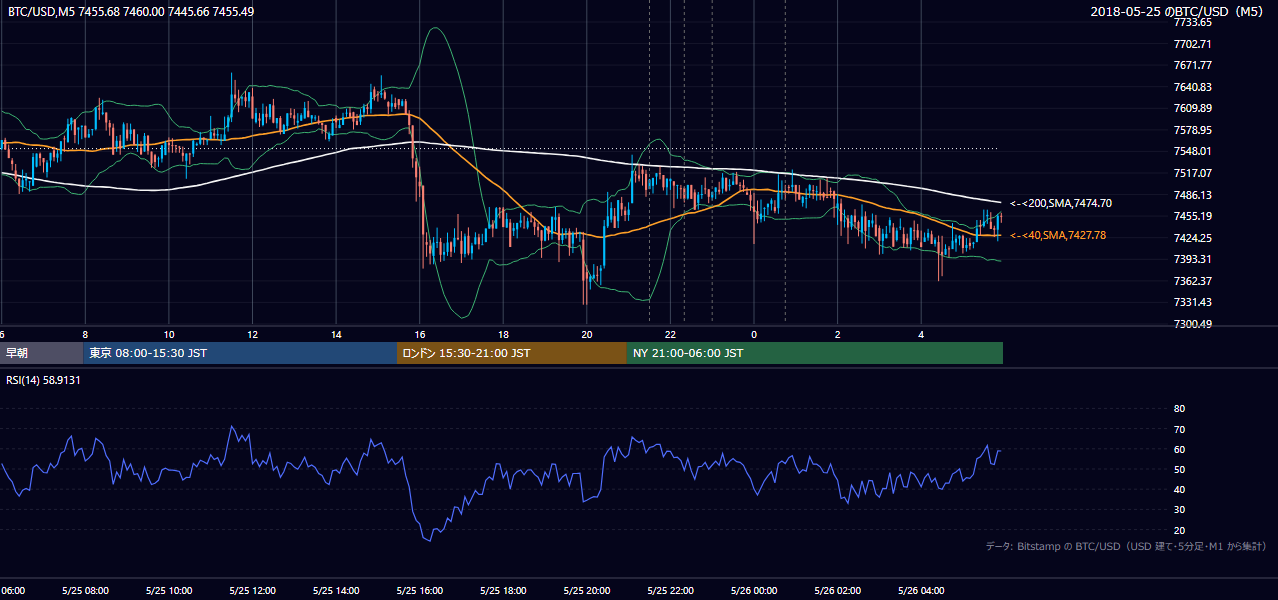The width and height of the screenshot is (1278, 600).
Task: Click the 7393.31 price axis label
Action: (1193, 259)
